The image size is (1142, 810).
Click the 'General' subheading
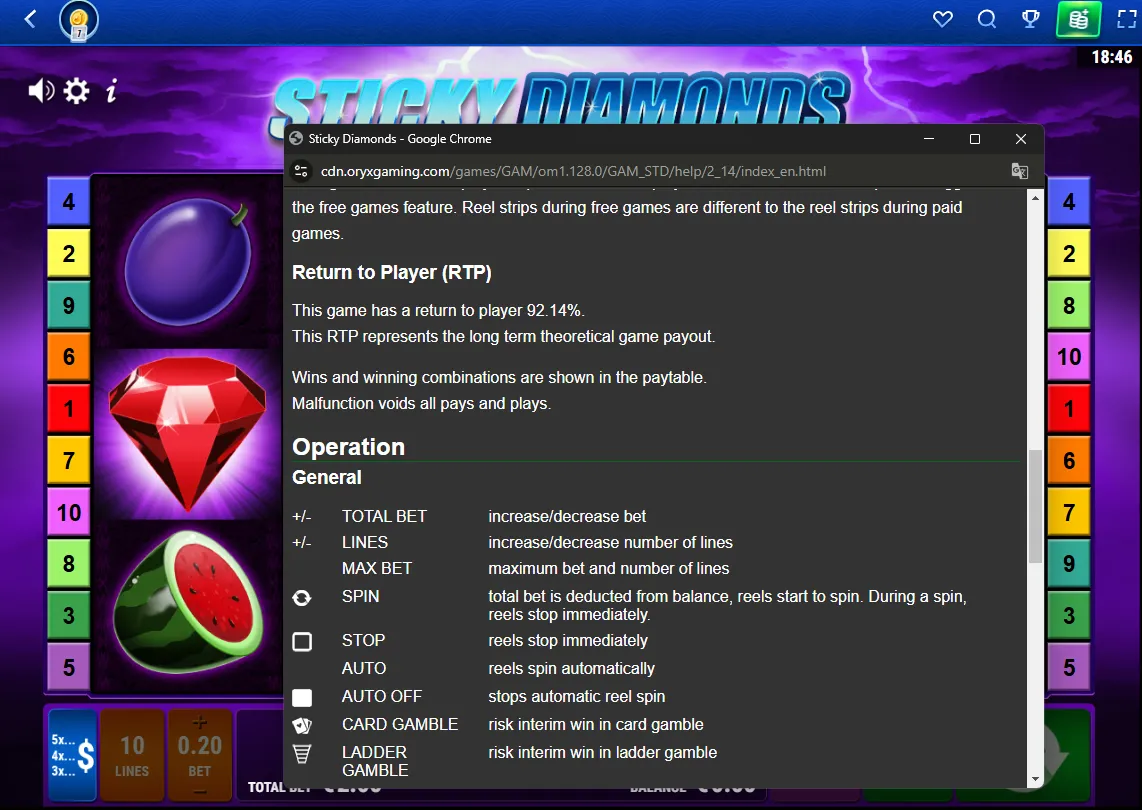click(326, 477)
